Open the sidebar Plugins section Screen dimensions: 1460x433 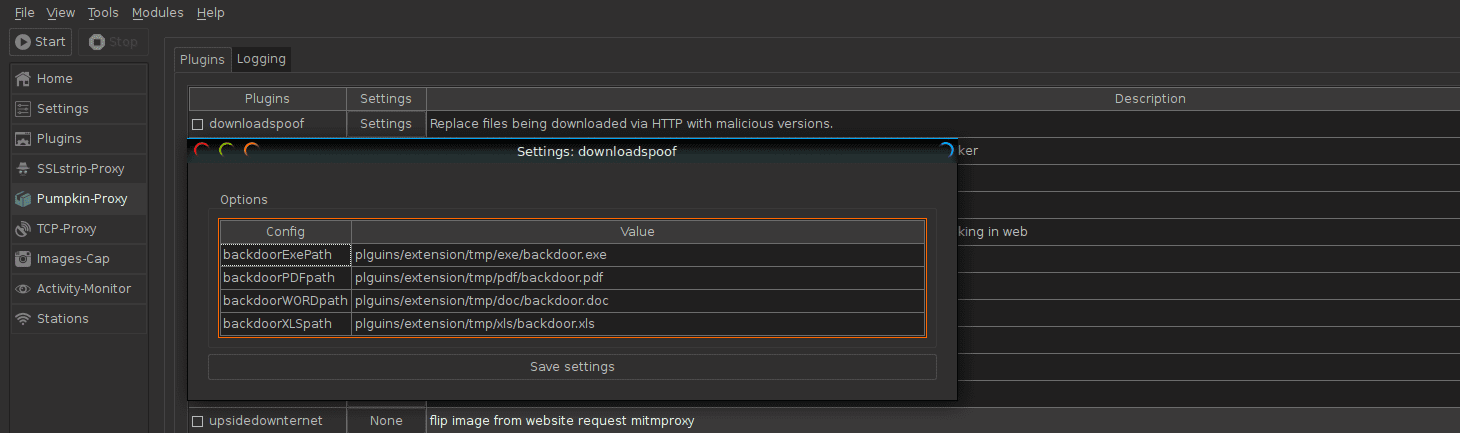pos(59,139)
